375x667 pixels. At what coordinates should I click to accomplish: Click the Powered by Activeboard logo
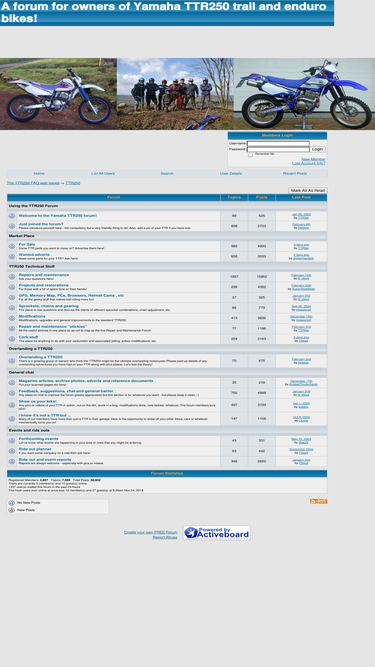click(x=217, y=533)
